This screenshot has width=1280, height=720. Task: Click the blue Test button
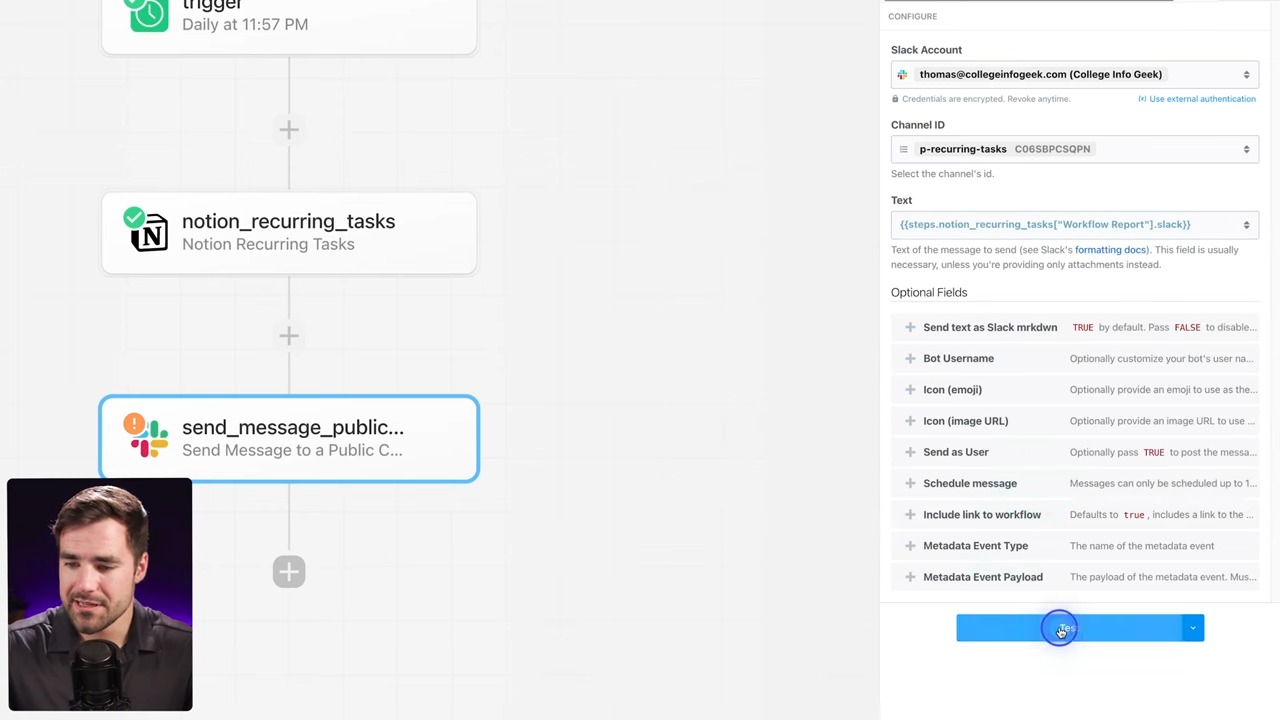(1068, 628)
